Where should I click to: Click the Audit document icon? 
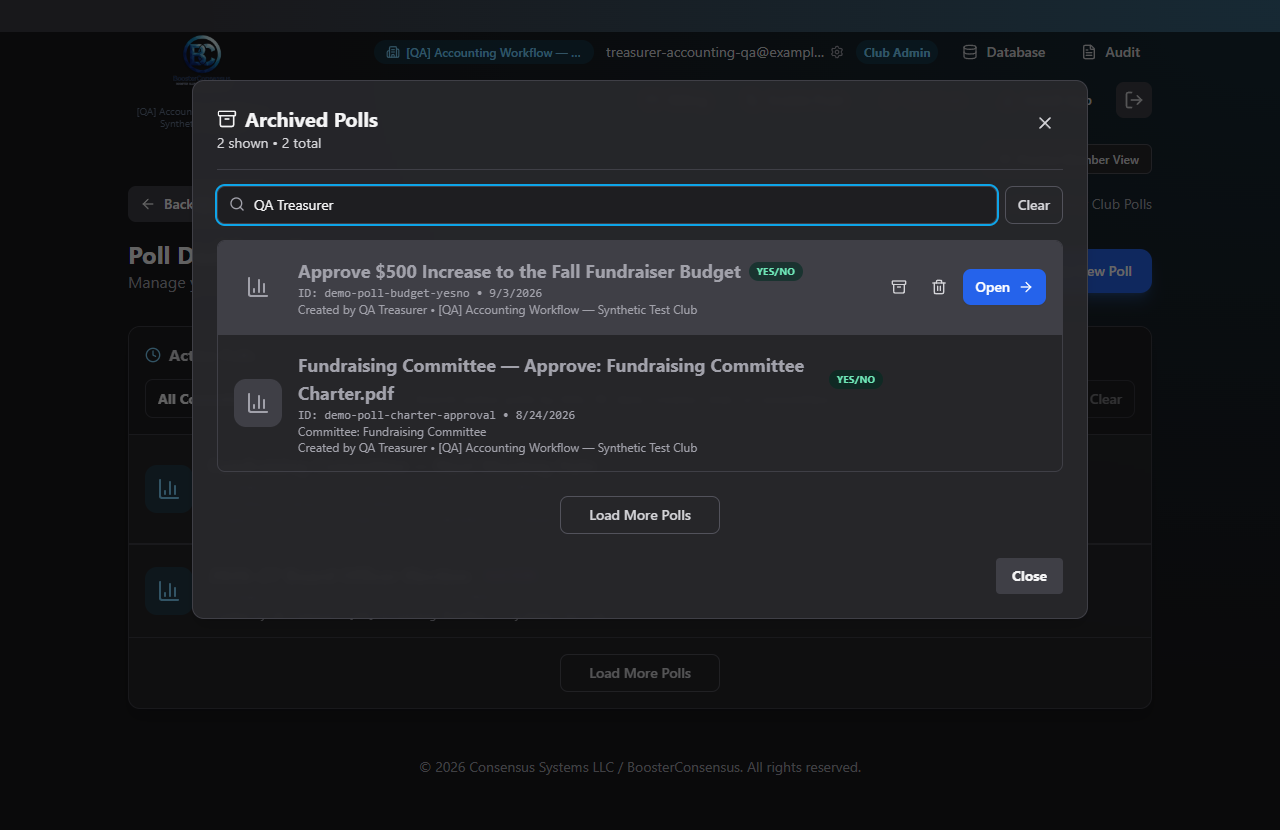pos(1089,52)
